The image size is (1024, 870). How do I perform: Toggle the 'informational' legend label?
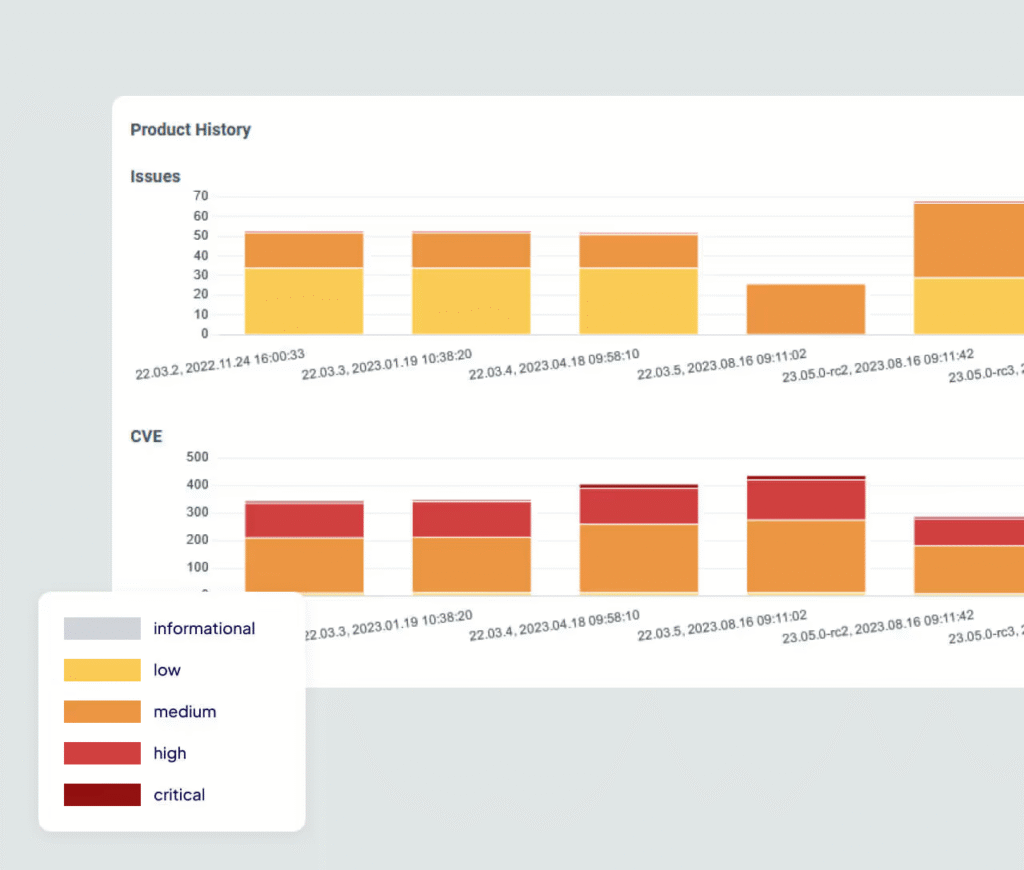[x=204, y=628]
